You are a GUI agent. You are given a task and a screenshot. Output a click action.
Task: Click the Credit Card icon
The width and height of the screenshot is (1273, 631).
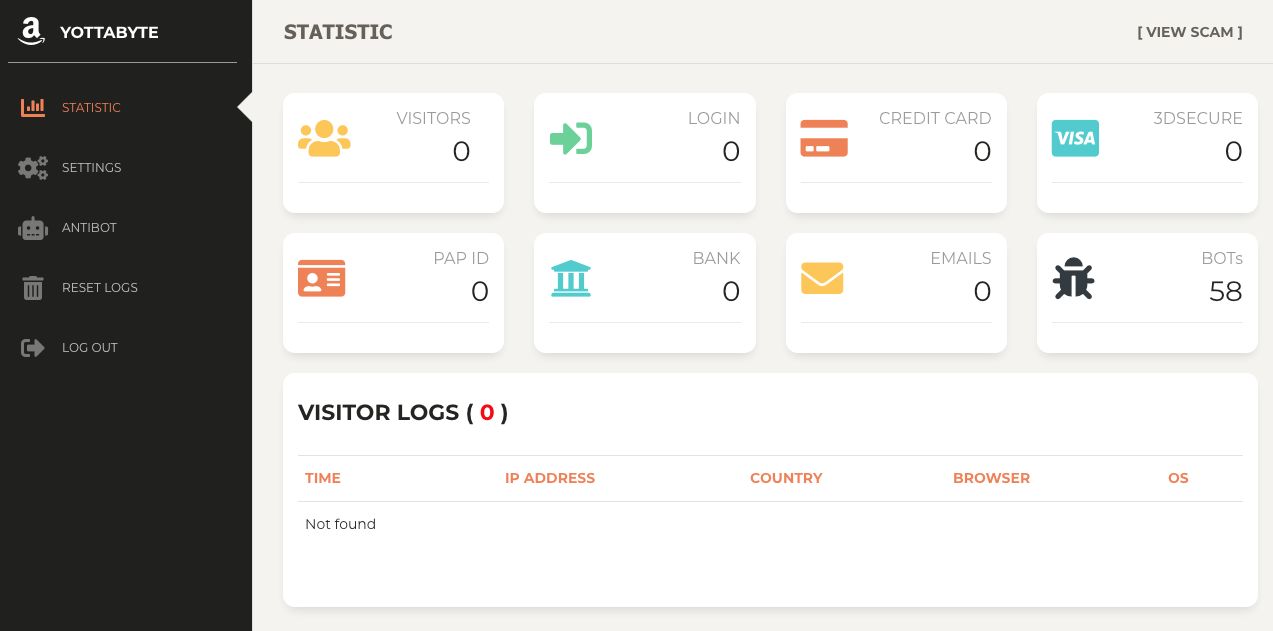pyautogui.click(x=823, y=138)
